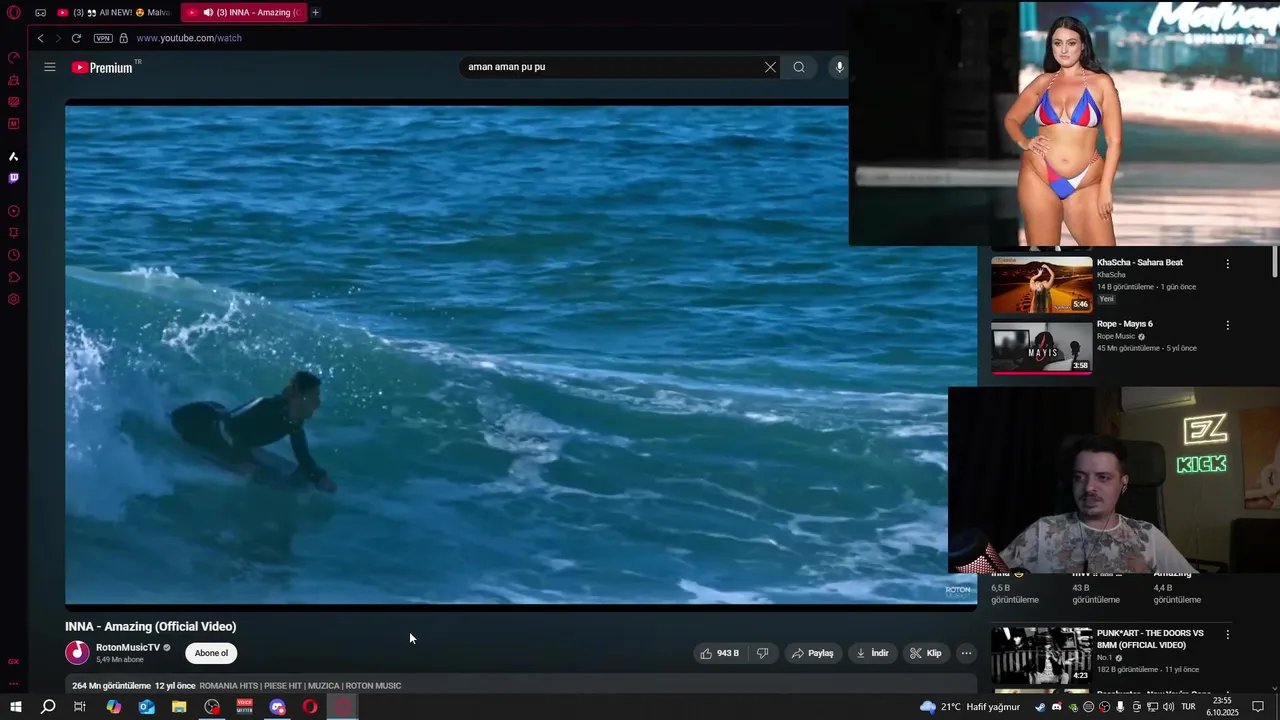Go back to the previous page

tap(40, 38)
